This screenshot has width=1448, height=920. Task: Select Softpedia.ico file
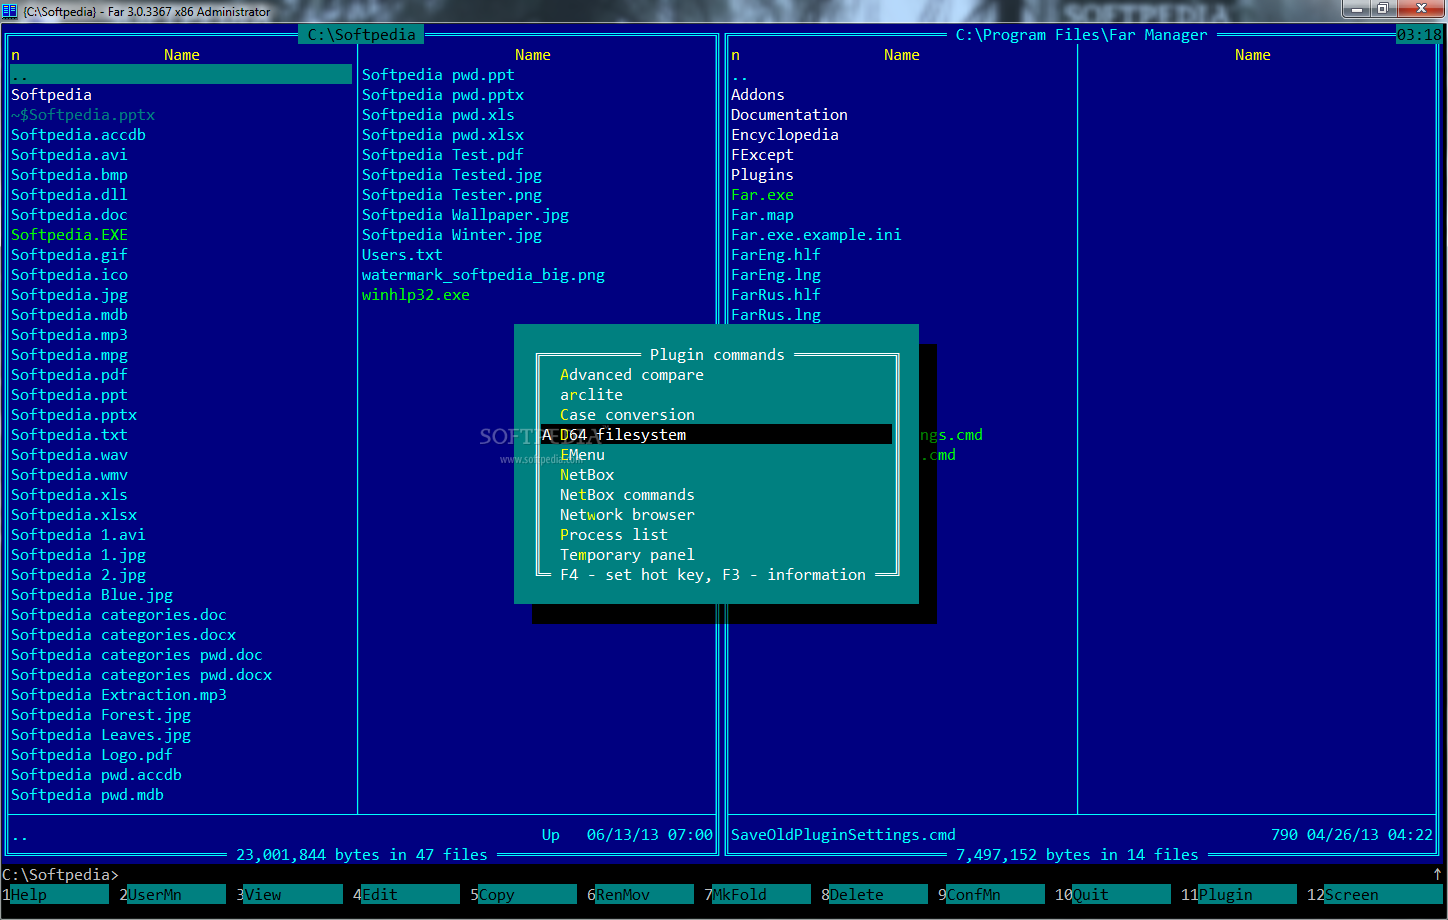[69, 275]
